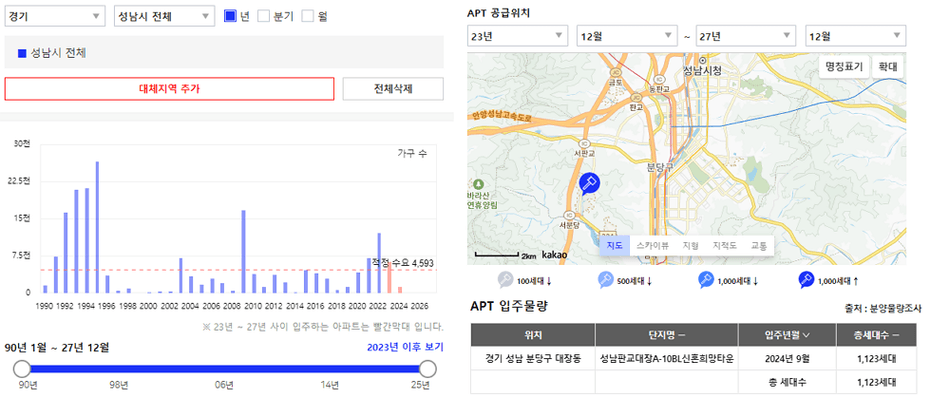Switch to the 지형 map tab
Image resolution: width=930 pixels, height=397 pixels.
click(x=690, y=245)
